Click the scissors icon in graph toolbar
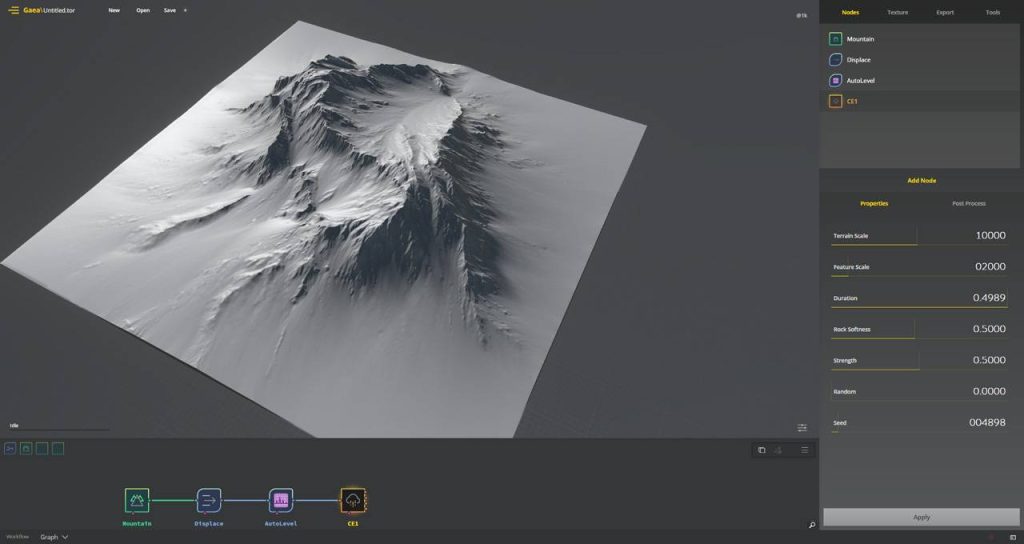 pyautogui.click(x=778, y=450)
